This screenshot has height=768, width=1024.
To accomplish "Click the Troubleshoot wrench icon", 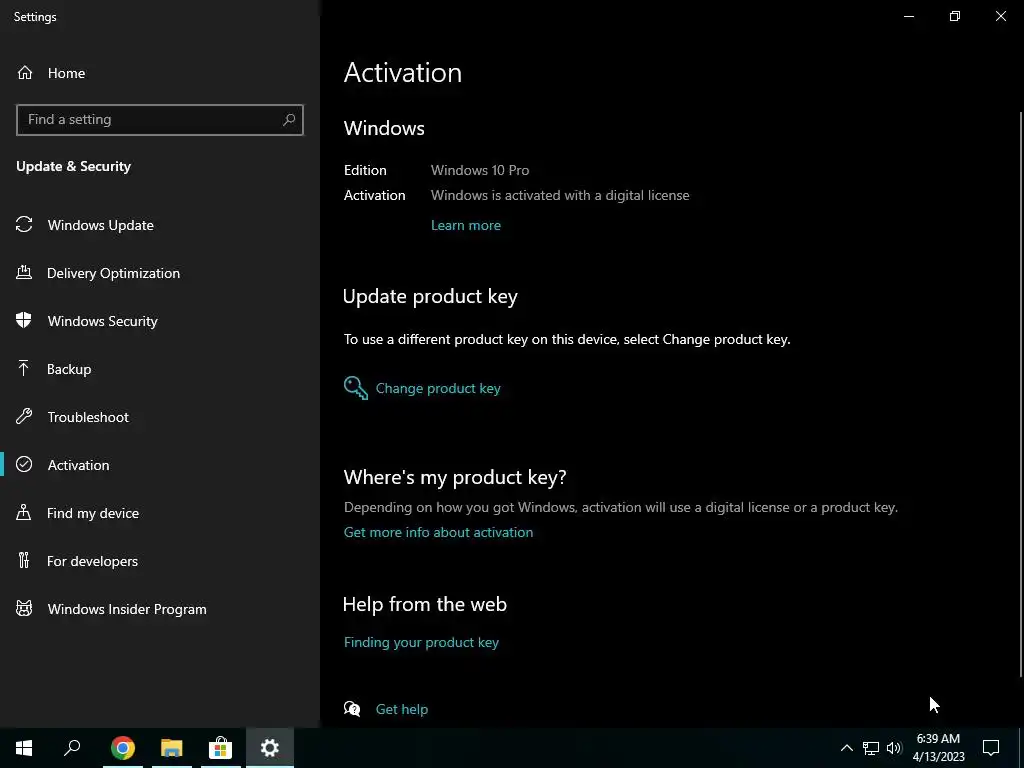I will [x=24, y=417].
